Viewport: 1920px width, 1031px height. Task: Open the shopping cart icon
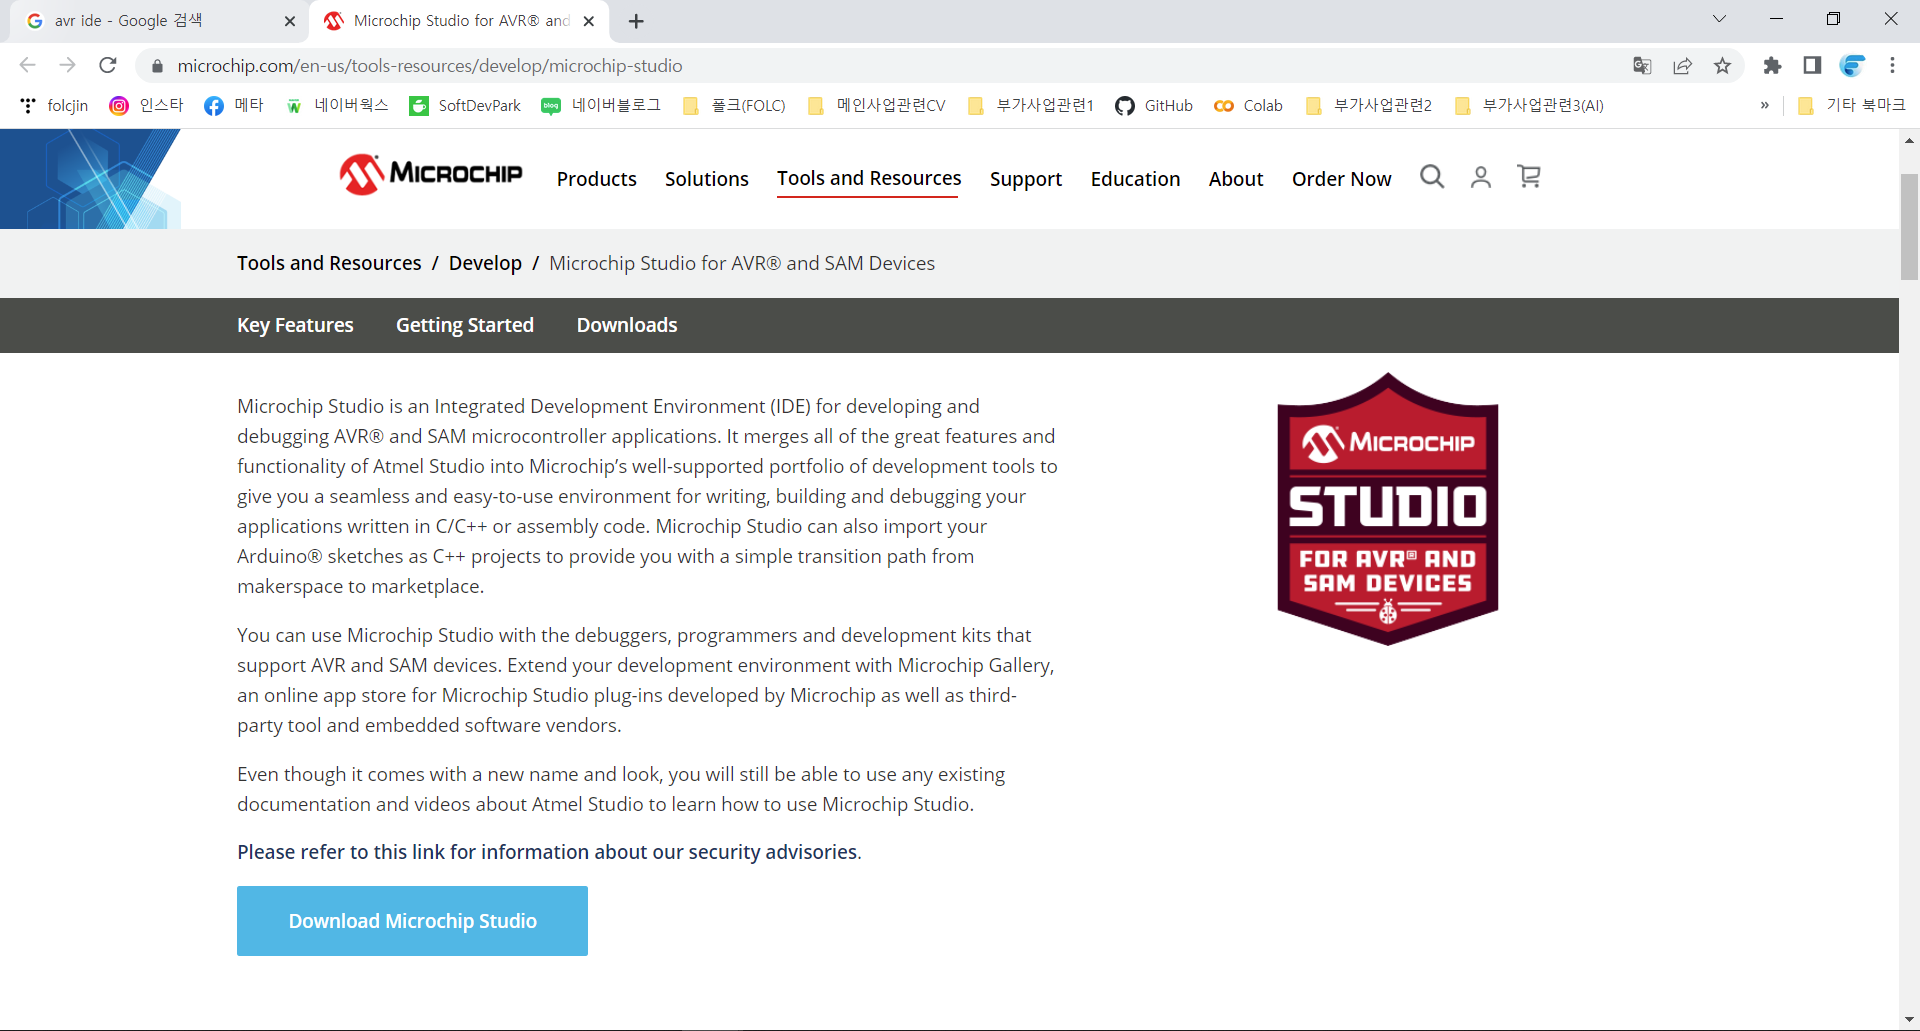[x=1529, y=177]
